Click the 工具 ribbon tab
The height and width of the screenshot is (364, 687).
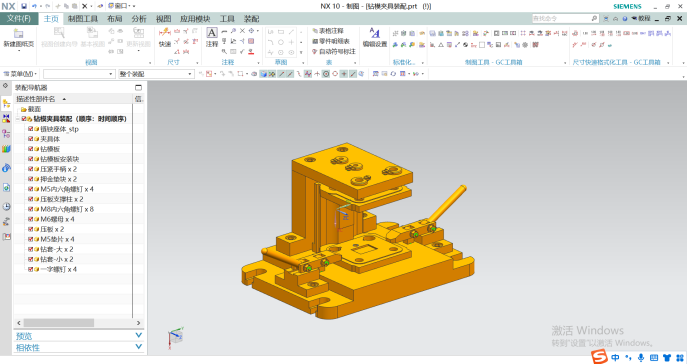tap(227, 19)
